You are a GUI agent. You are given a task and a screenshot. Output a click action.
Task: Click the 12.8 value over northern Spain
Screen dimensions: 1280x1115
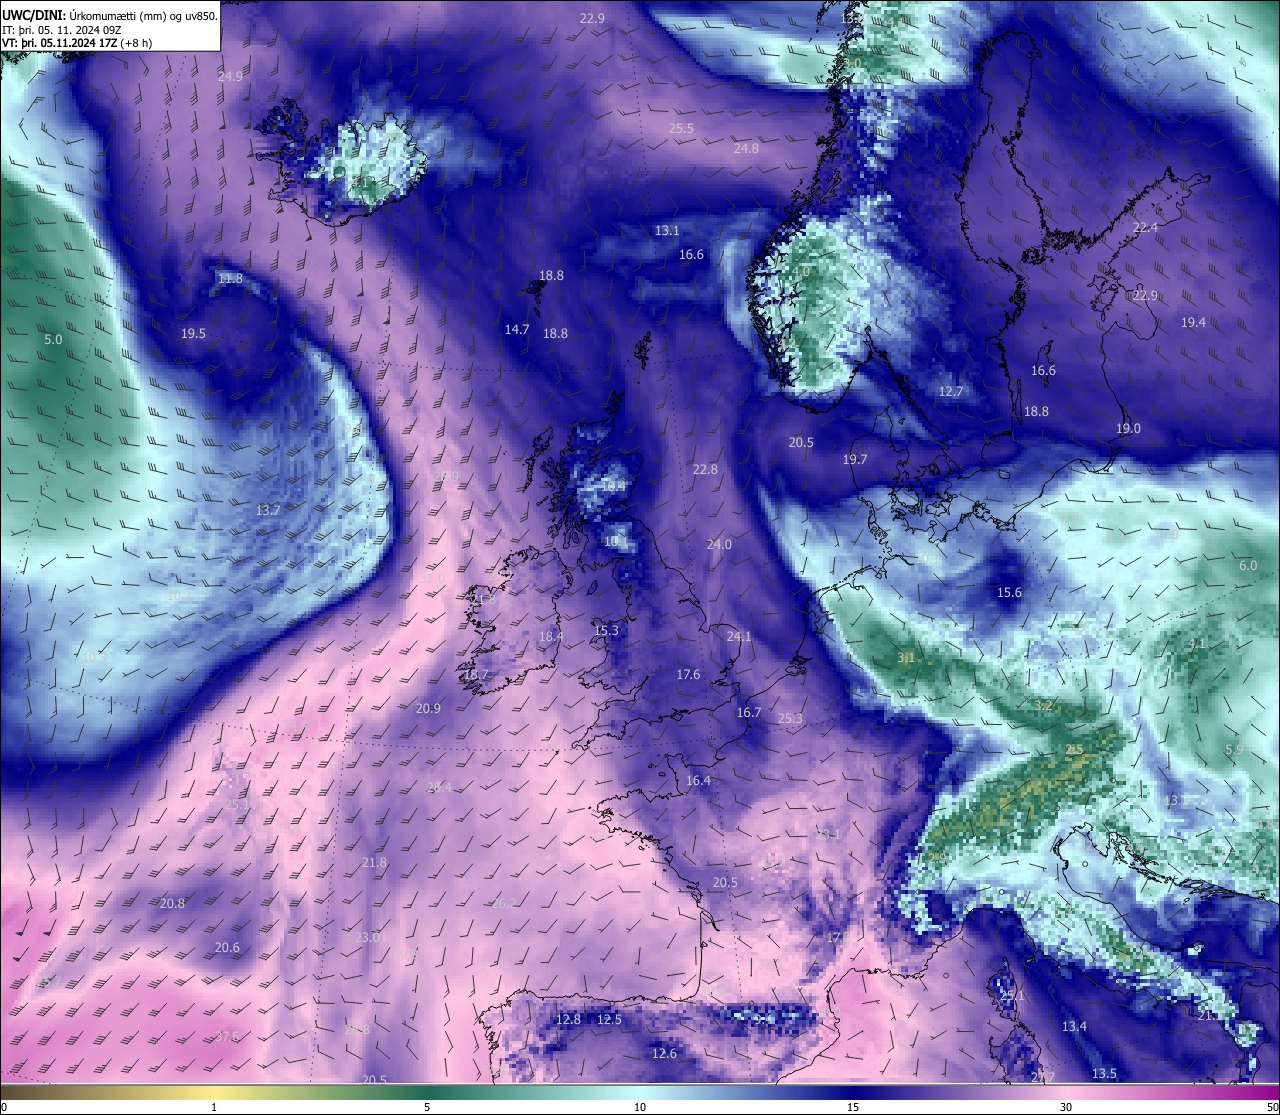click(568, 1019)
